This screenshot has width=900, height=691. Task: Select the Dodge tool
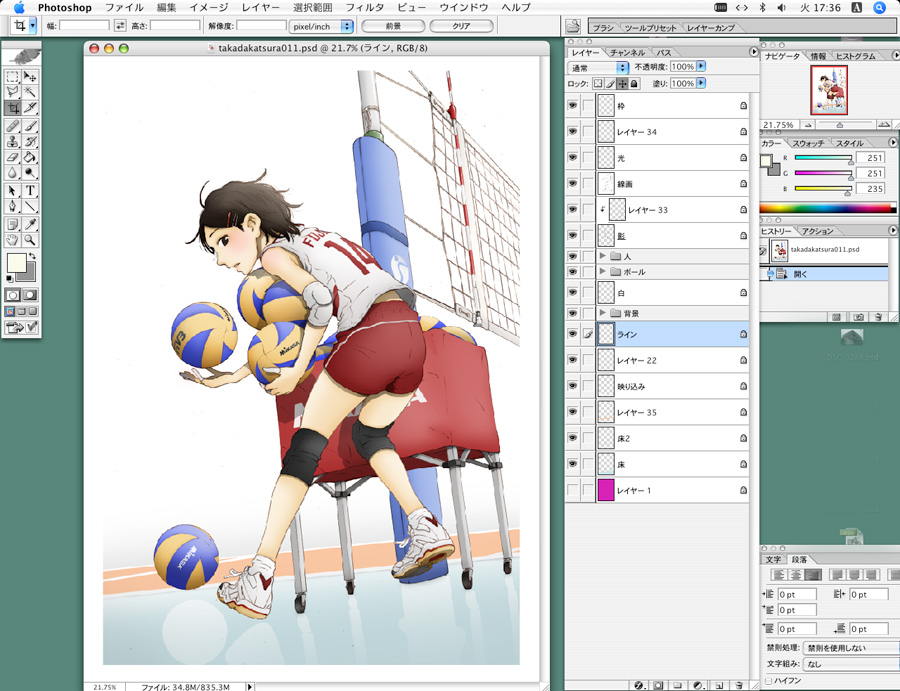30,172
